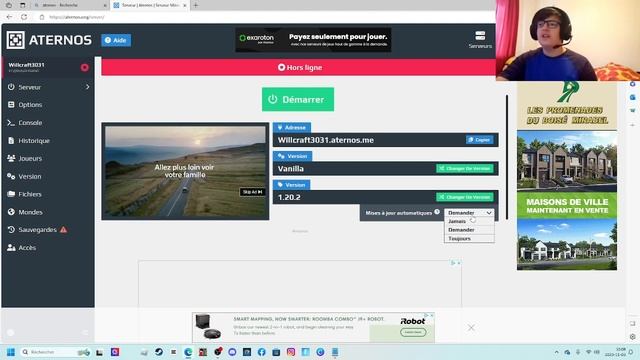Switch to the first browser tab
The width and height of the screenshot is (640, 360).
click(x=69, y=5)
